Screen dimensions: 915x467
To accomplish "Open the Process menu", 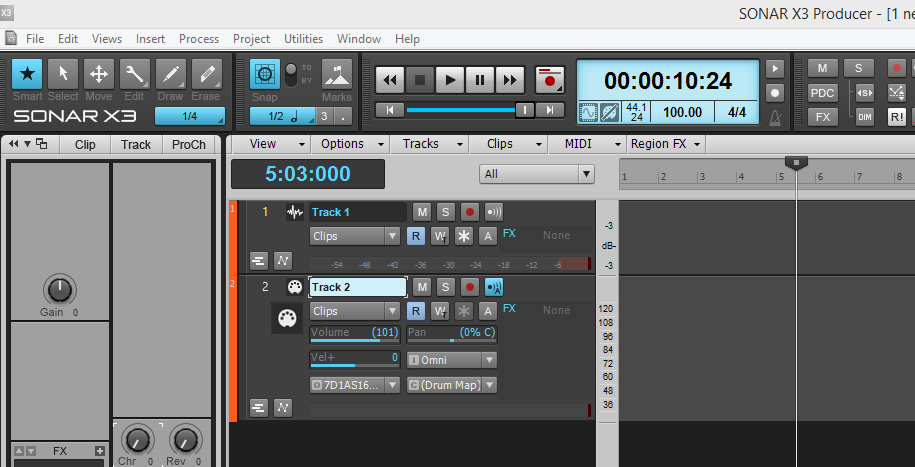I will click(x=199, y=39).
